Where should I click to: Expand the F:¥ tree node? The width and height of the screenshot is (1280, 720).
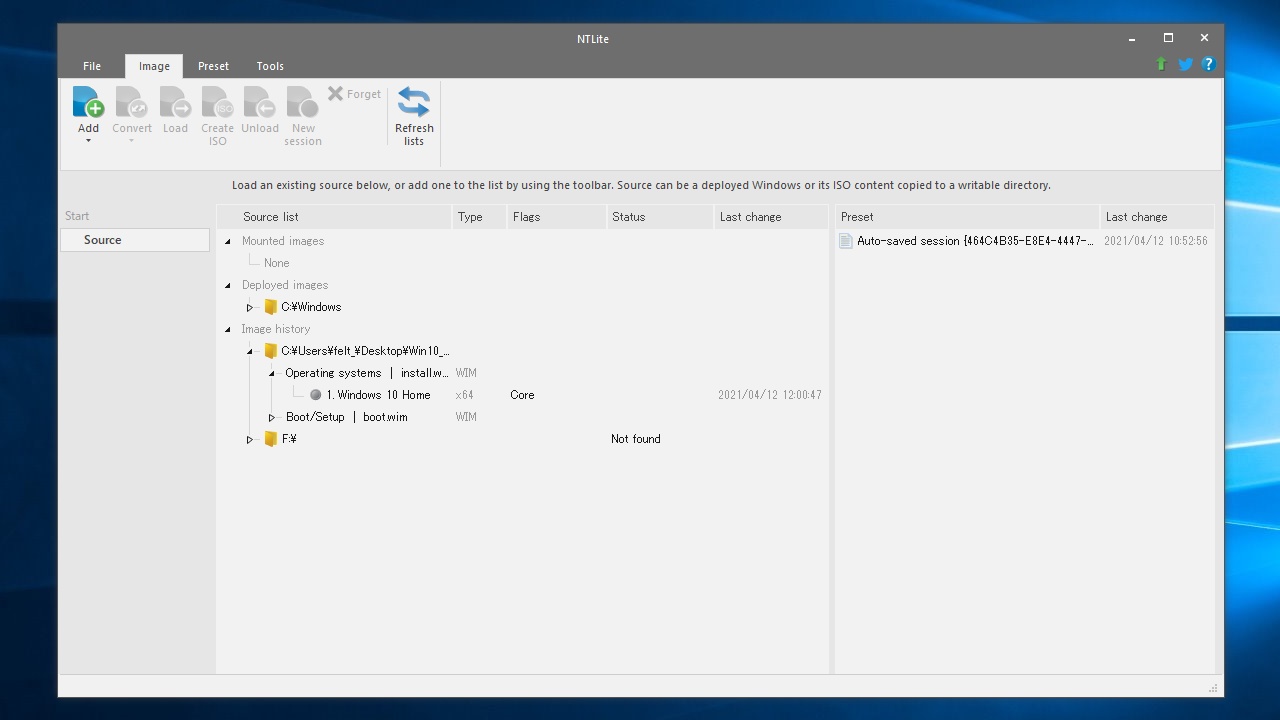point(250,439)
